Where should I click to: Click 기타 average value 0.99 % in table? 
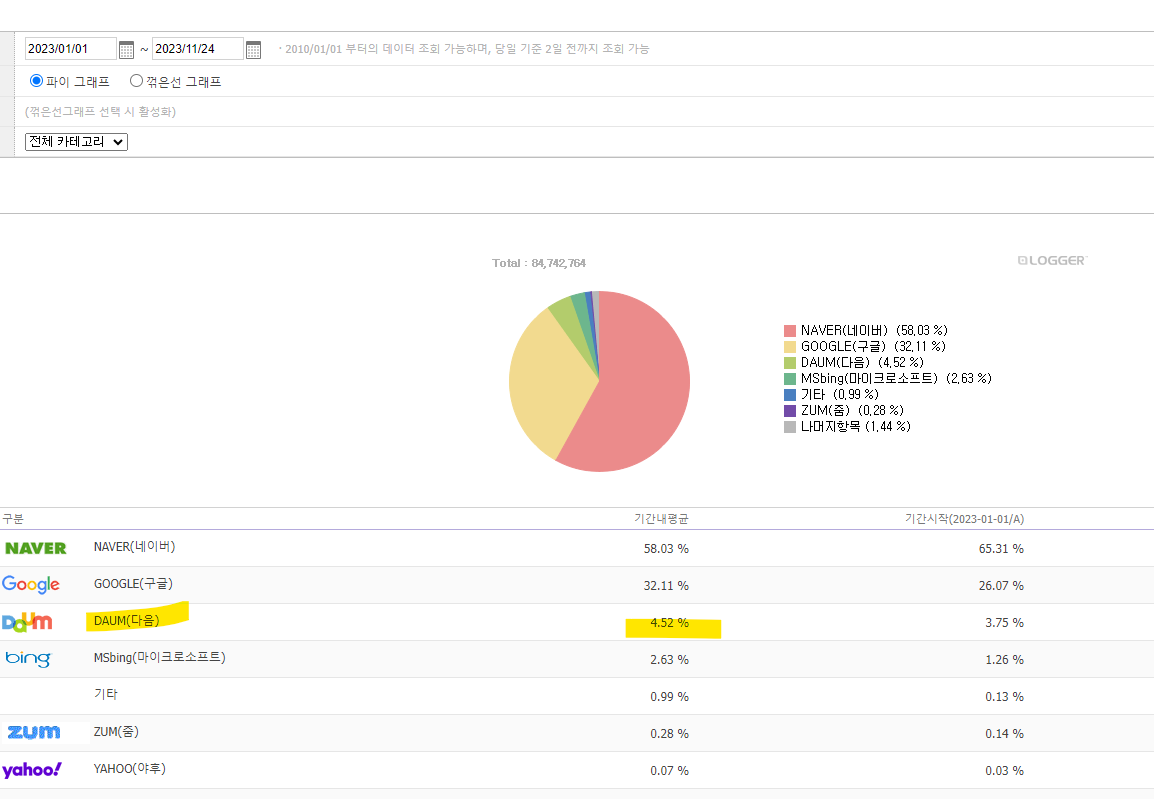[x=670, y=697]
